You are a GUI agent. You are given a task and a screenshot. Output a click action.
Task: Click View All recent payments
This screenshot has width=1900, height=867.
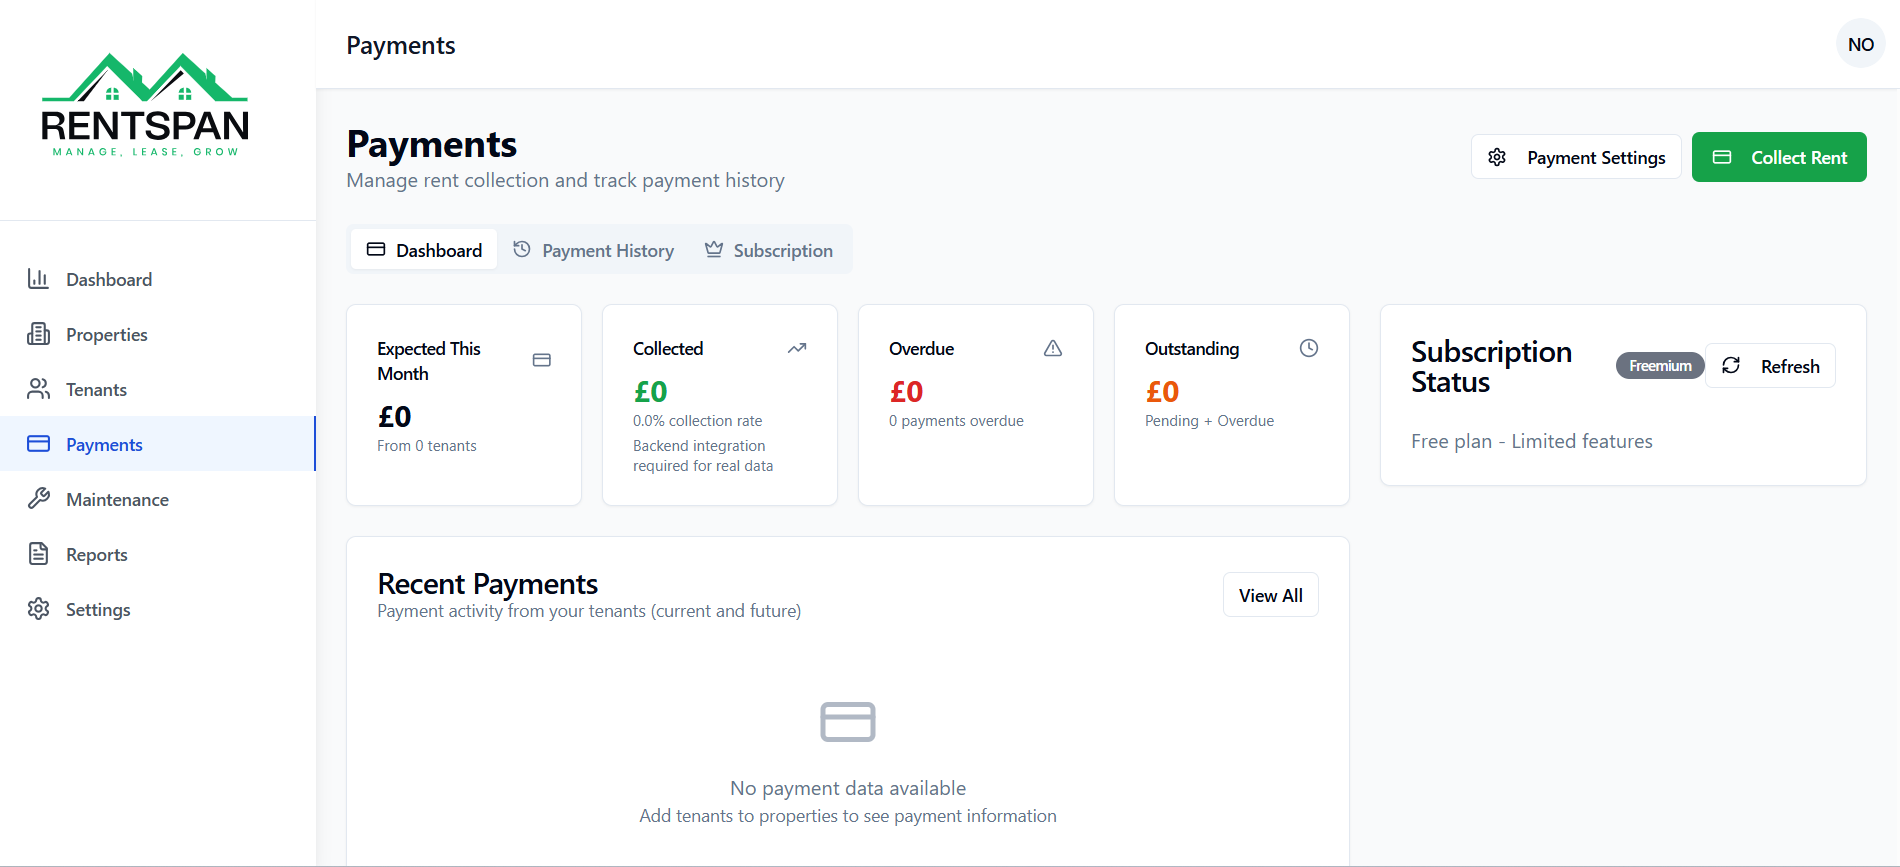click(1270, 595)
